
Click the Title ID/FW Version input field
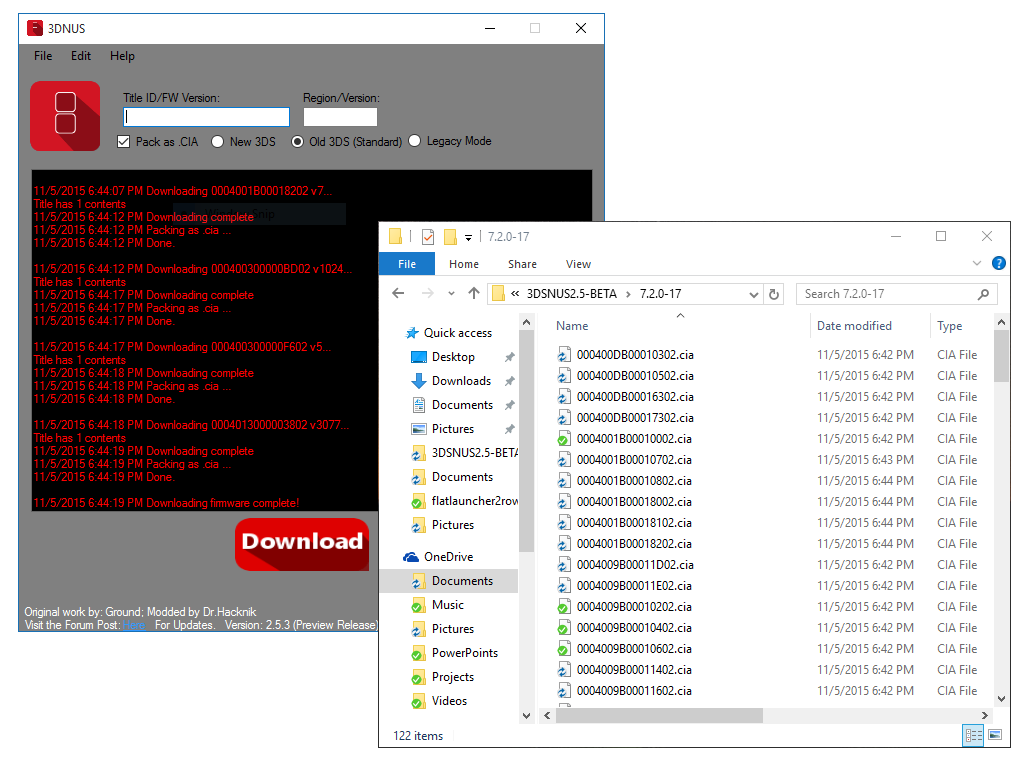pyautogui.click(x=206, y=117)
